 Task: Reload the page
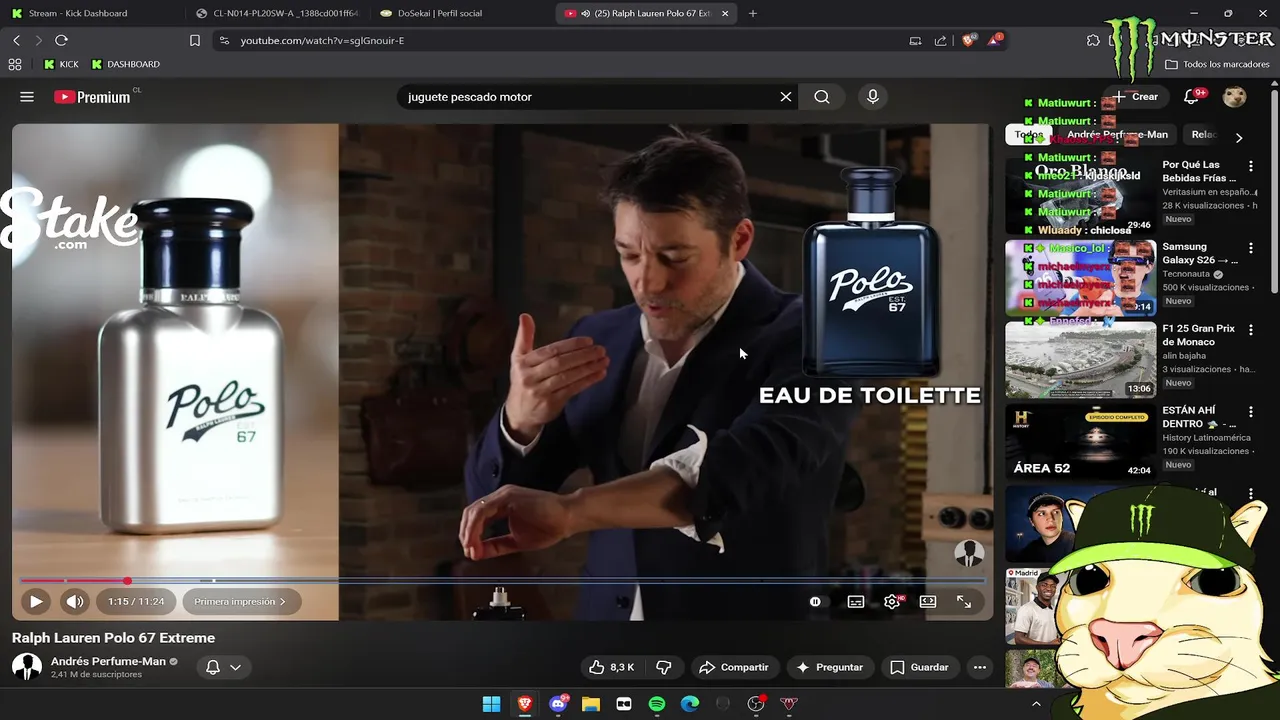pyautogui.click(x=61, y=40)
